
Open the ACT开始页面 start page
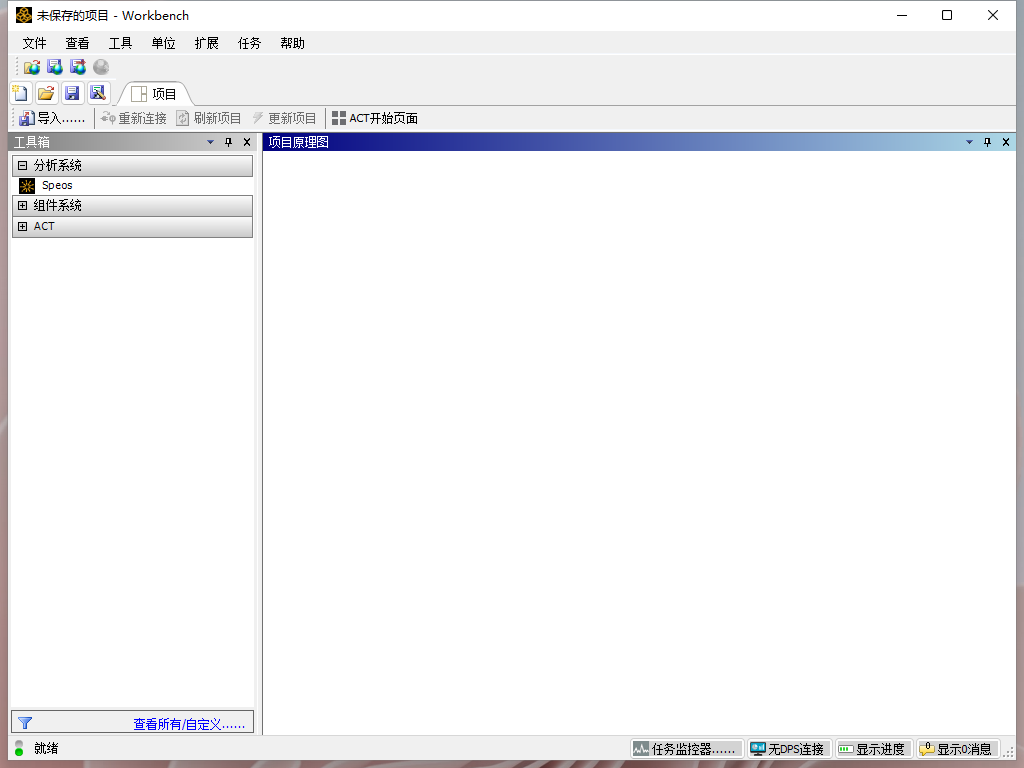[375, 118]
